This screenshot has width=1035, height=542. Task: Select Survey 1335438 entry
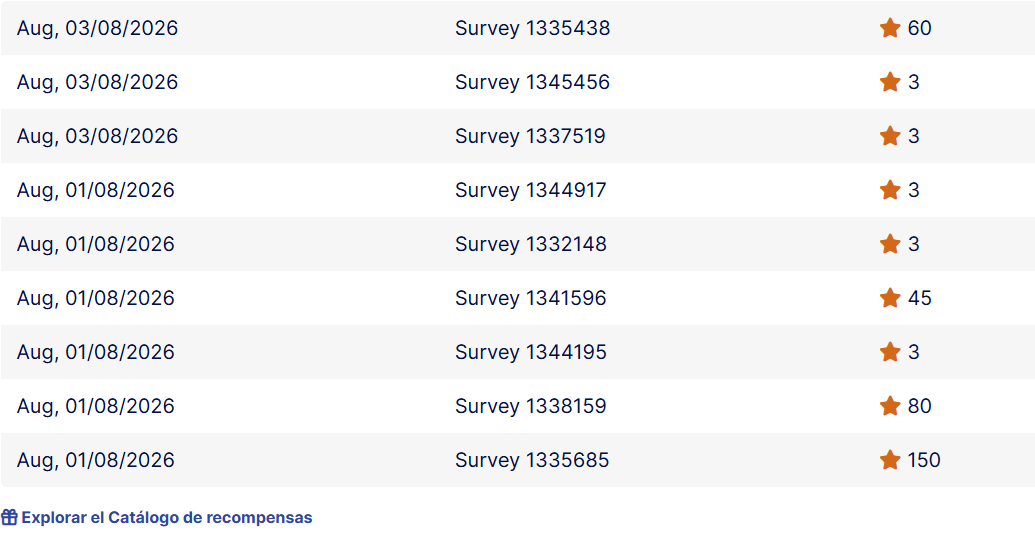coord(532,28)
